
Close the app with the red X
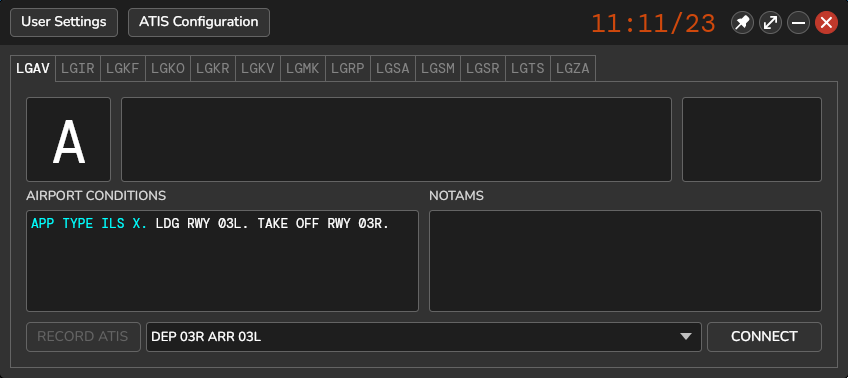[x=826, y=23]
